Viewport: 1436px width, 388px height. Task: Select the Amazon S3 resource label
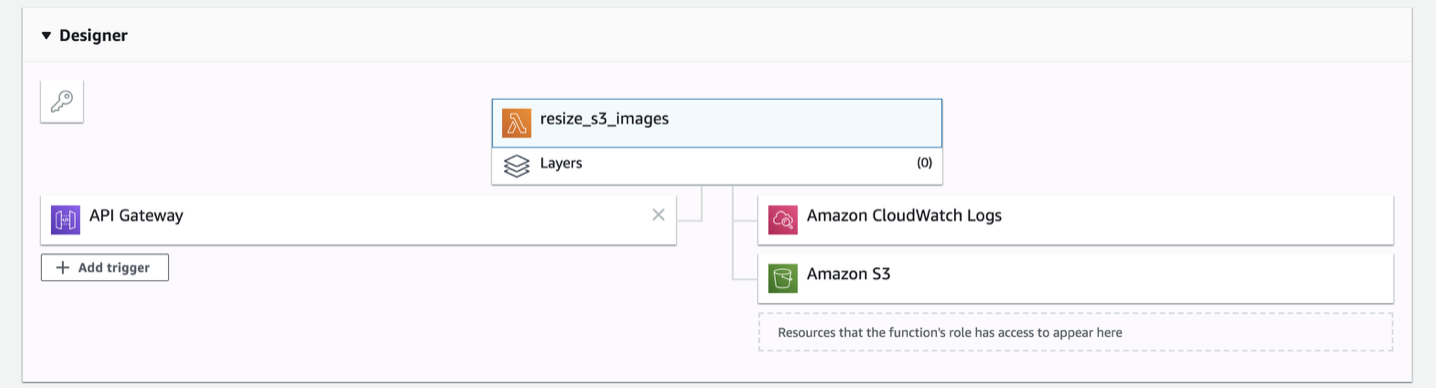pos(849,273)
